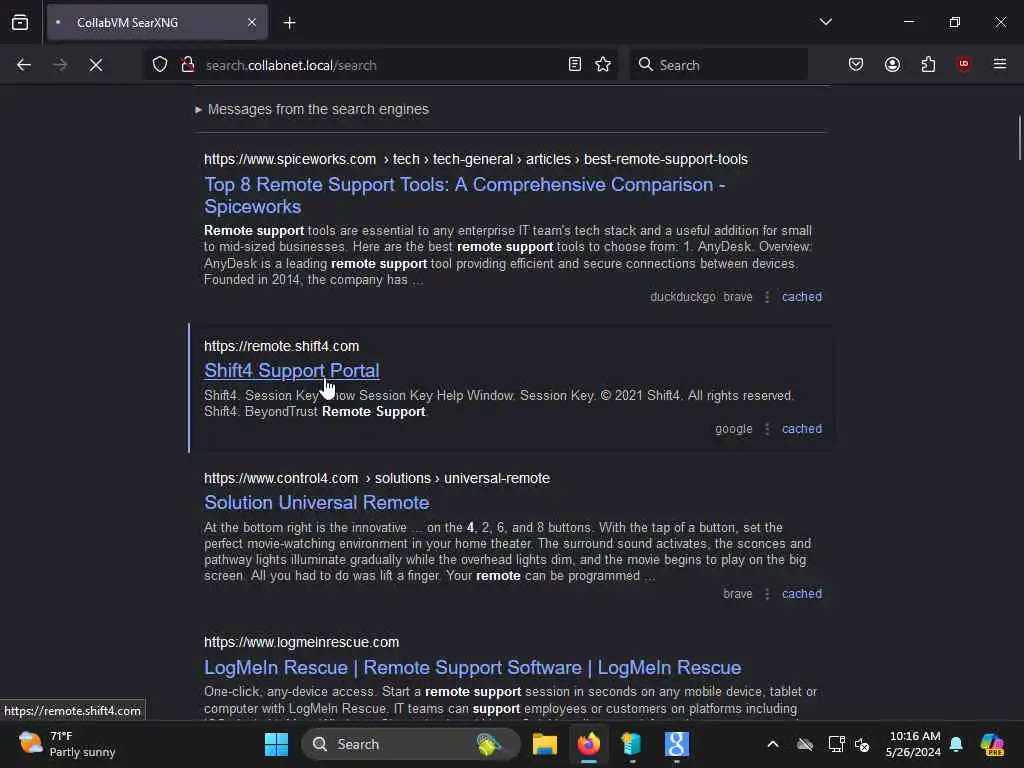Open the Firefox application menu

[999, 65]
